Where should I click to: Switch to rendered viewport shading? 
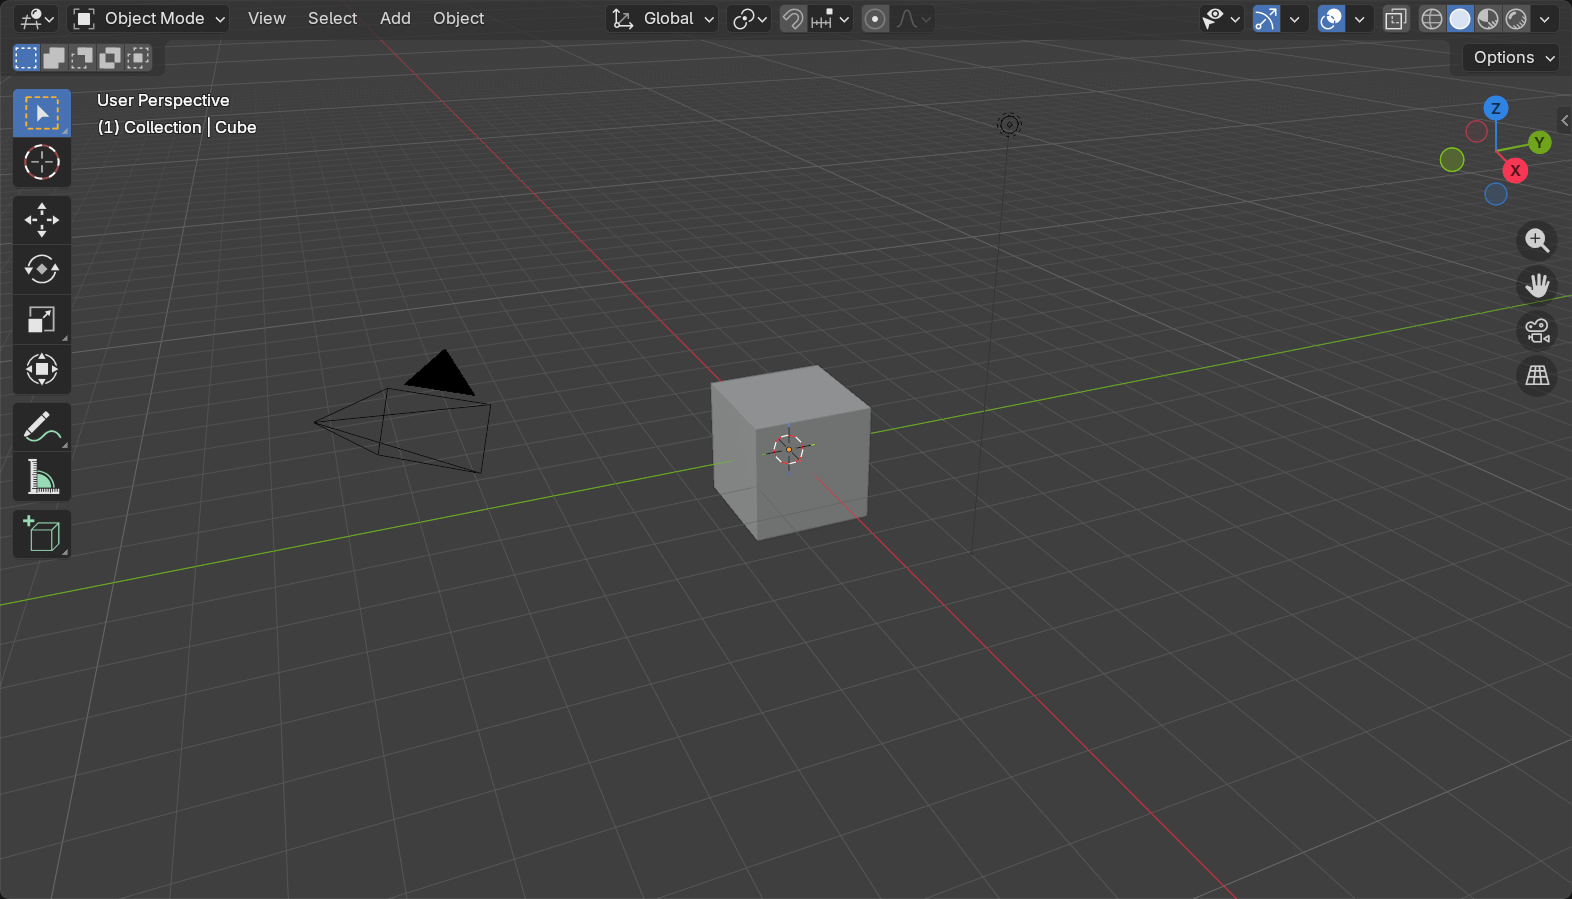point(1516,18)
